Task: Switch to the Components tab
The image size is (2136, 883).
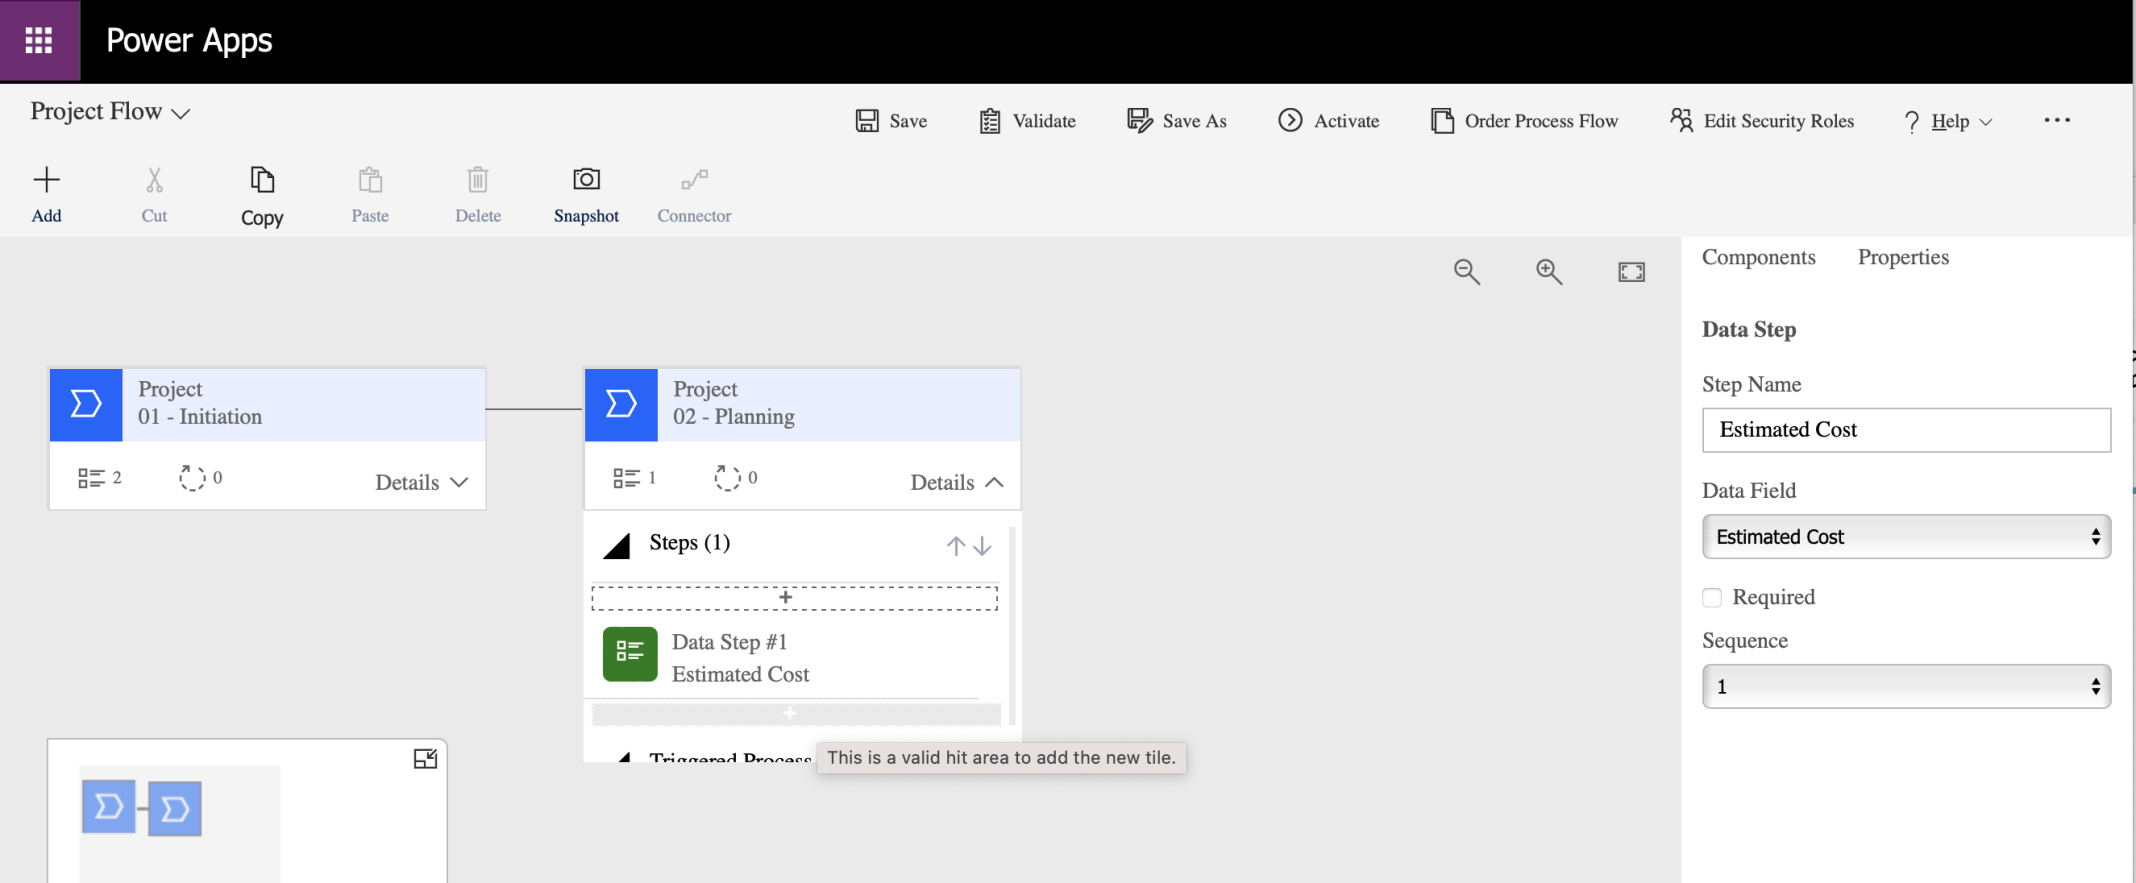Action: pyautogui.click(x=1759, y=257)
